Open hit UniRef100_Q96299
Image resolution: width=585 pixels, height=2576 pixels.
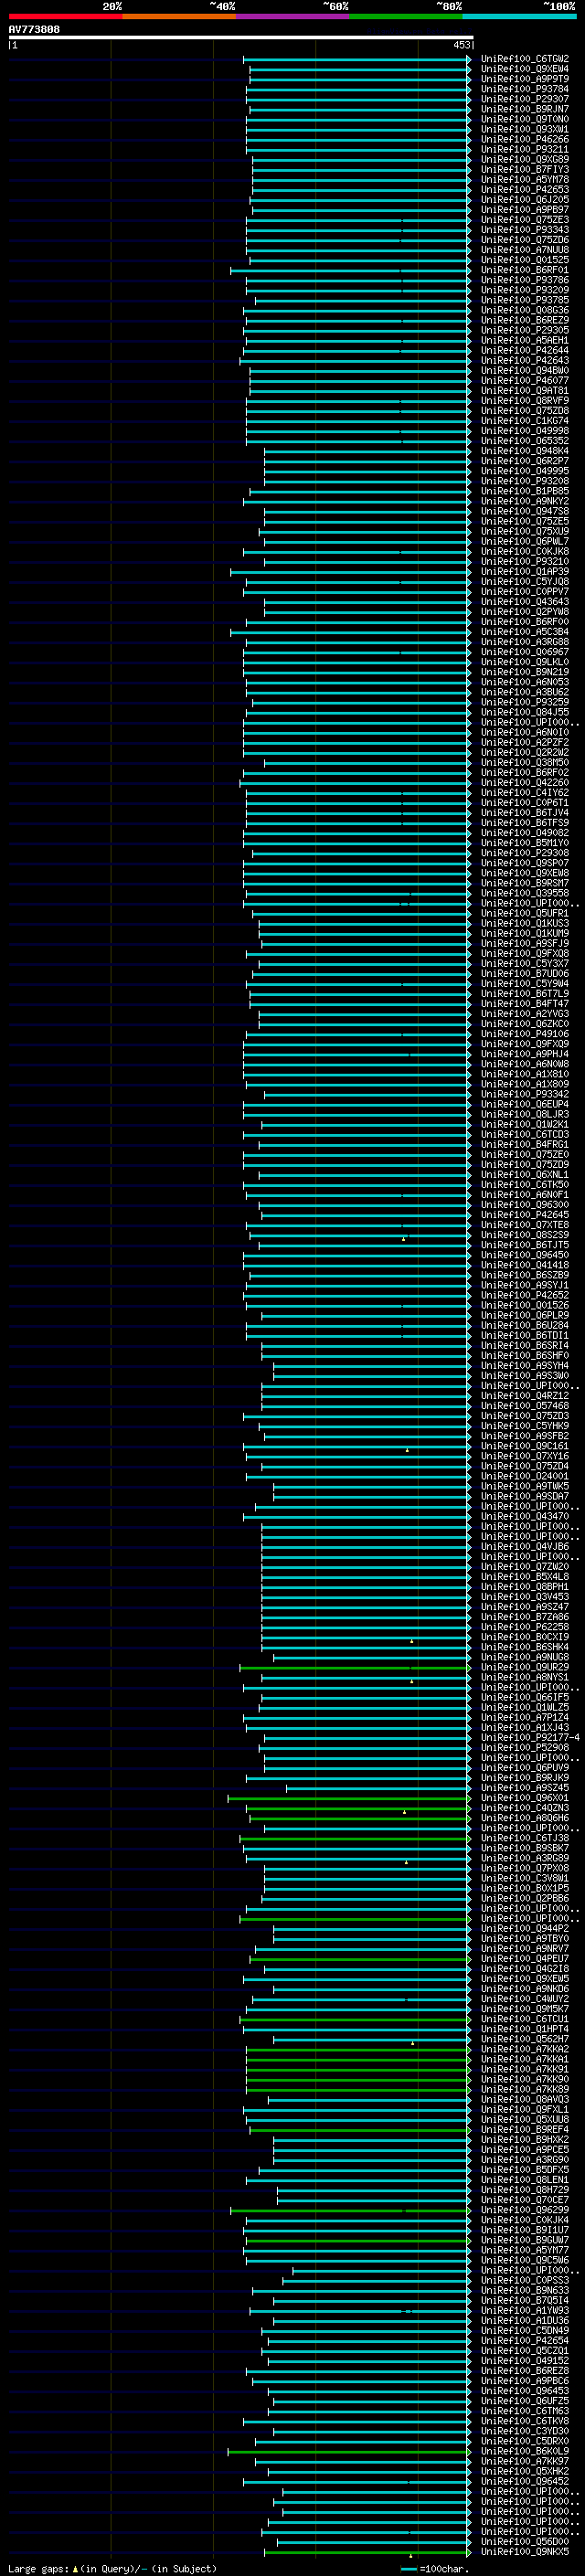coord(525,2210)
